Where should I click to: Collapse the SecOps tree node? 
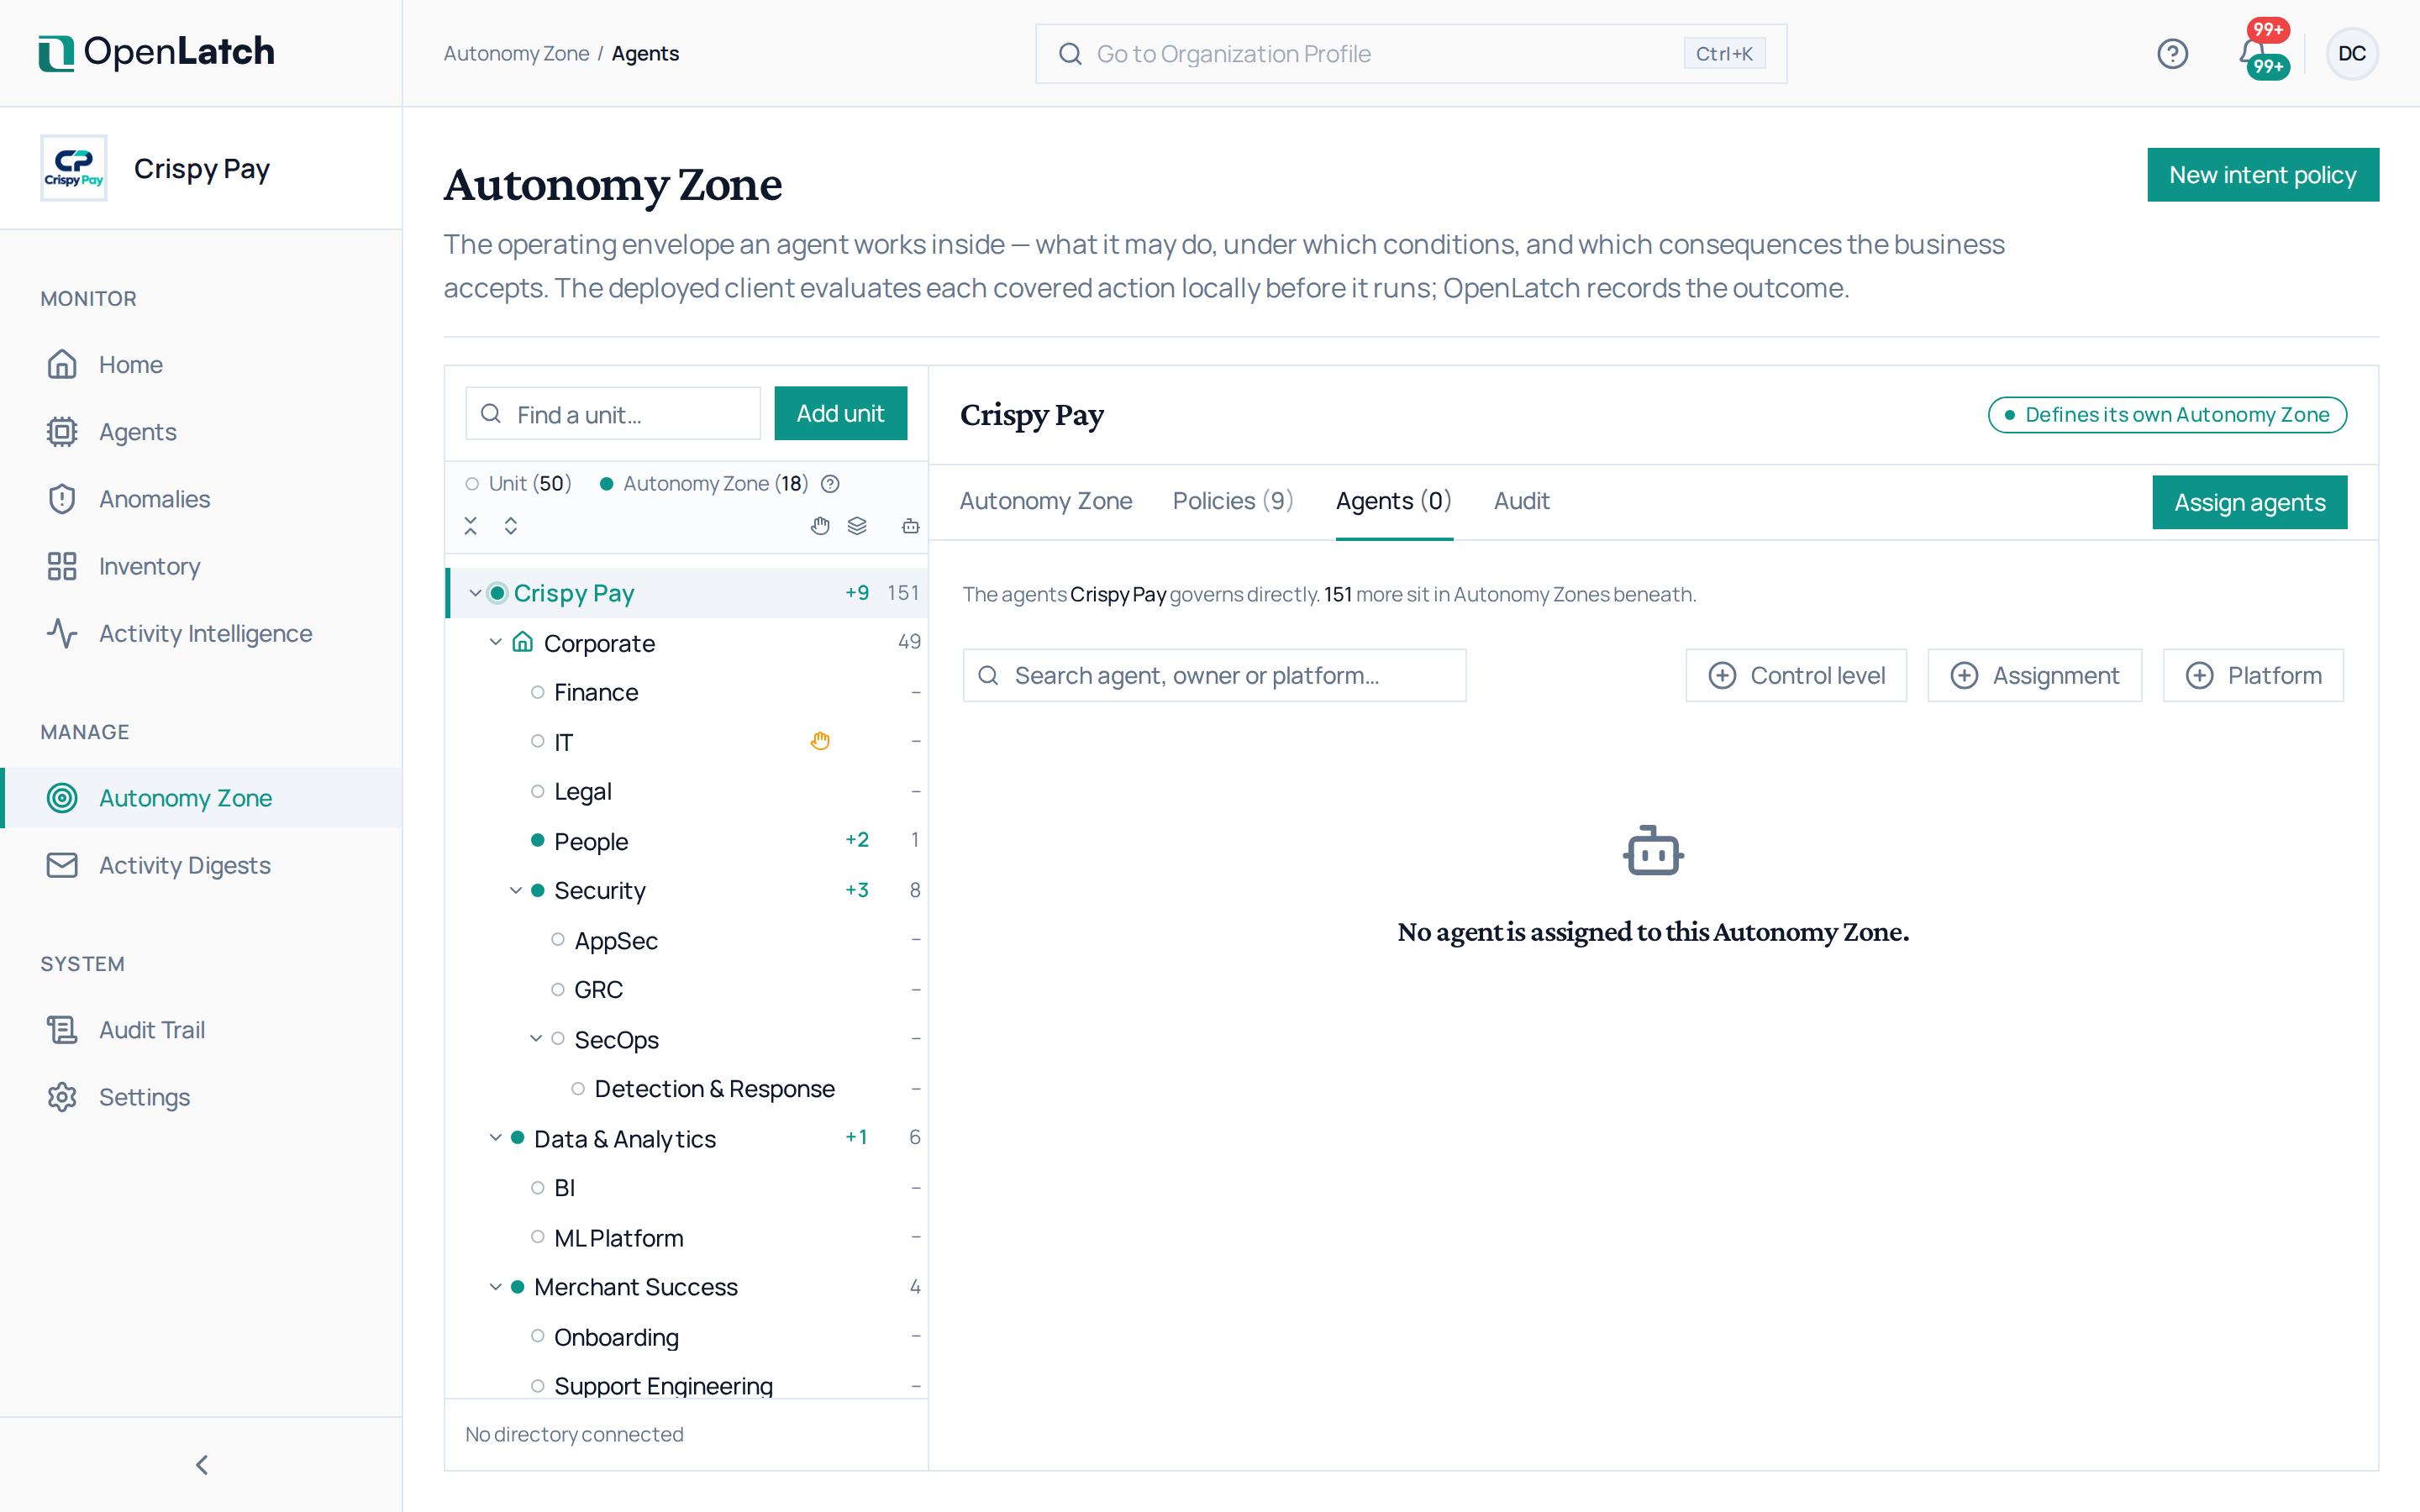point(536,1039)
